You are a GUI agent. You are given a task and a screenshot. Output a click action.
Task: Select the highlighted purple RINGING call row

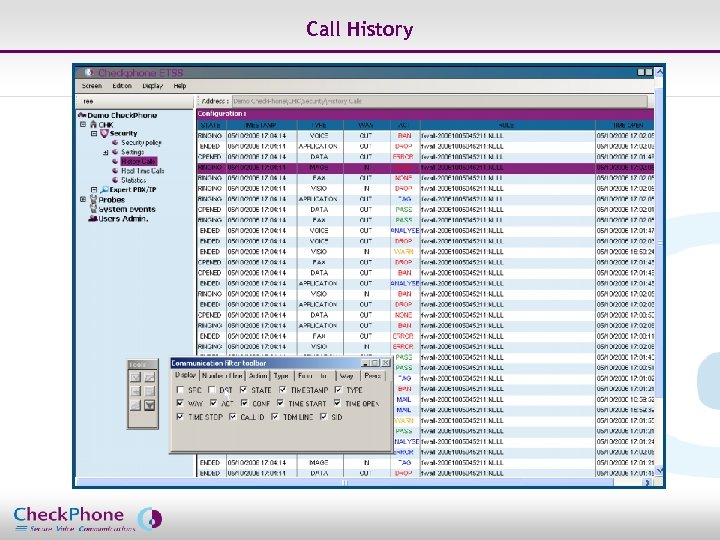click(x=425, y=168)
